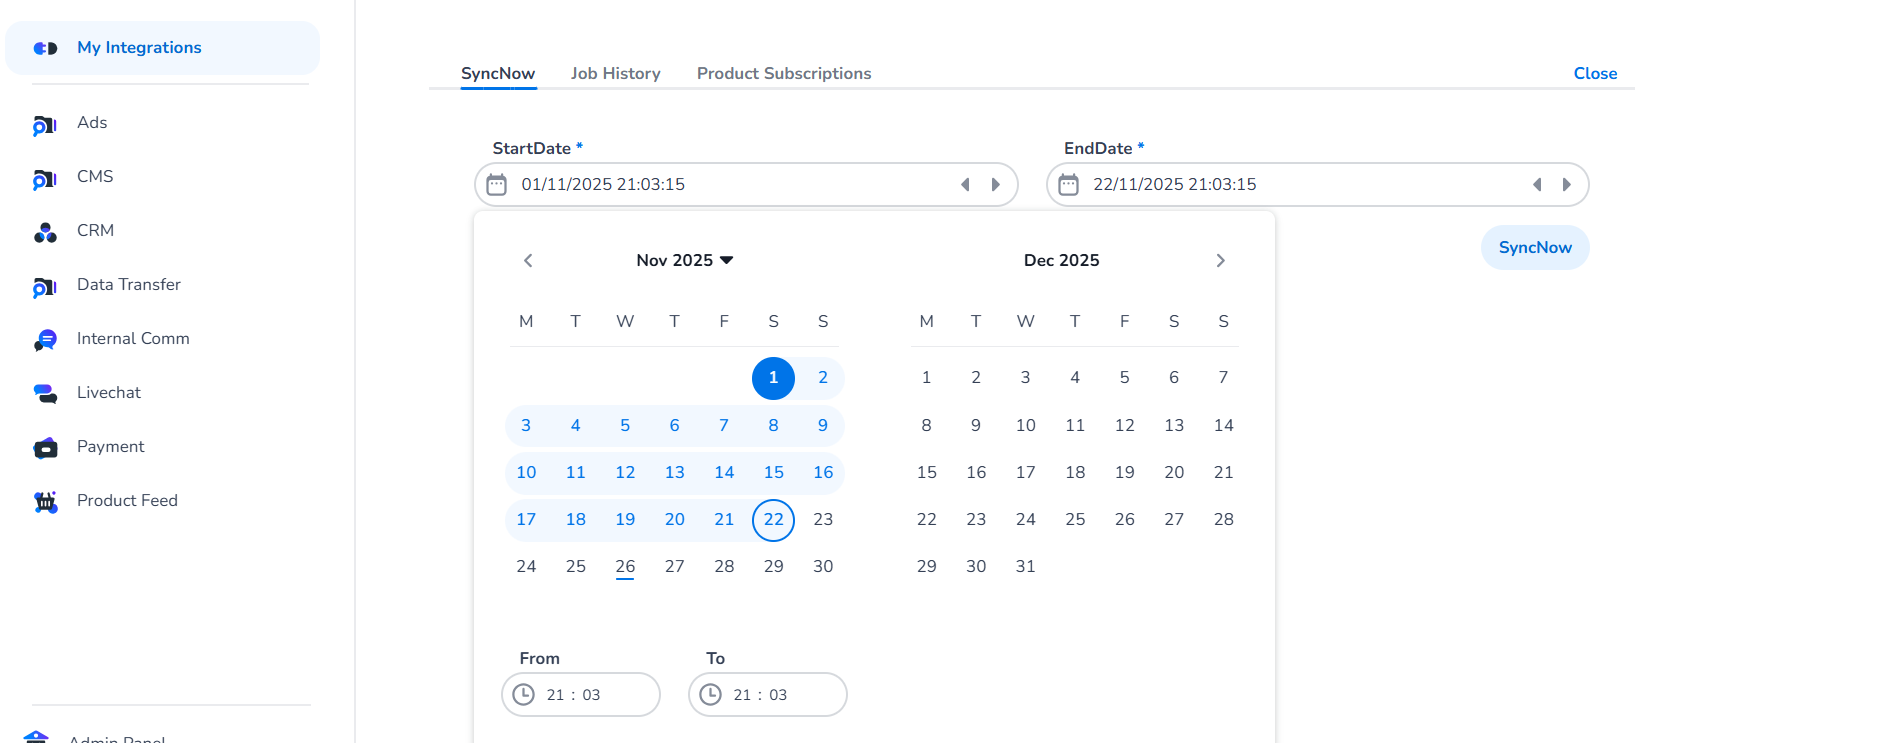Click the From time field
This screenshot has width=1889, height=743.
click(x=581, y=695)
